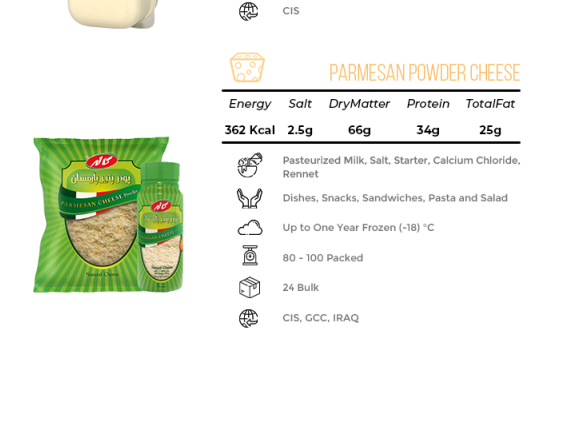This screenshot has height=428, width=571.
Task: Click the ingredients mixing bowl icon
Action: point(249,165)
